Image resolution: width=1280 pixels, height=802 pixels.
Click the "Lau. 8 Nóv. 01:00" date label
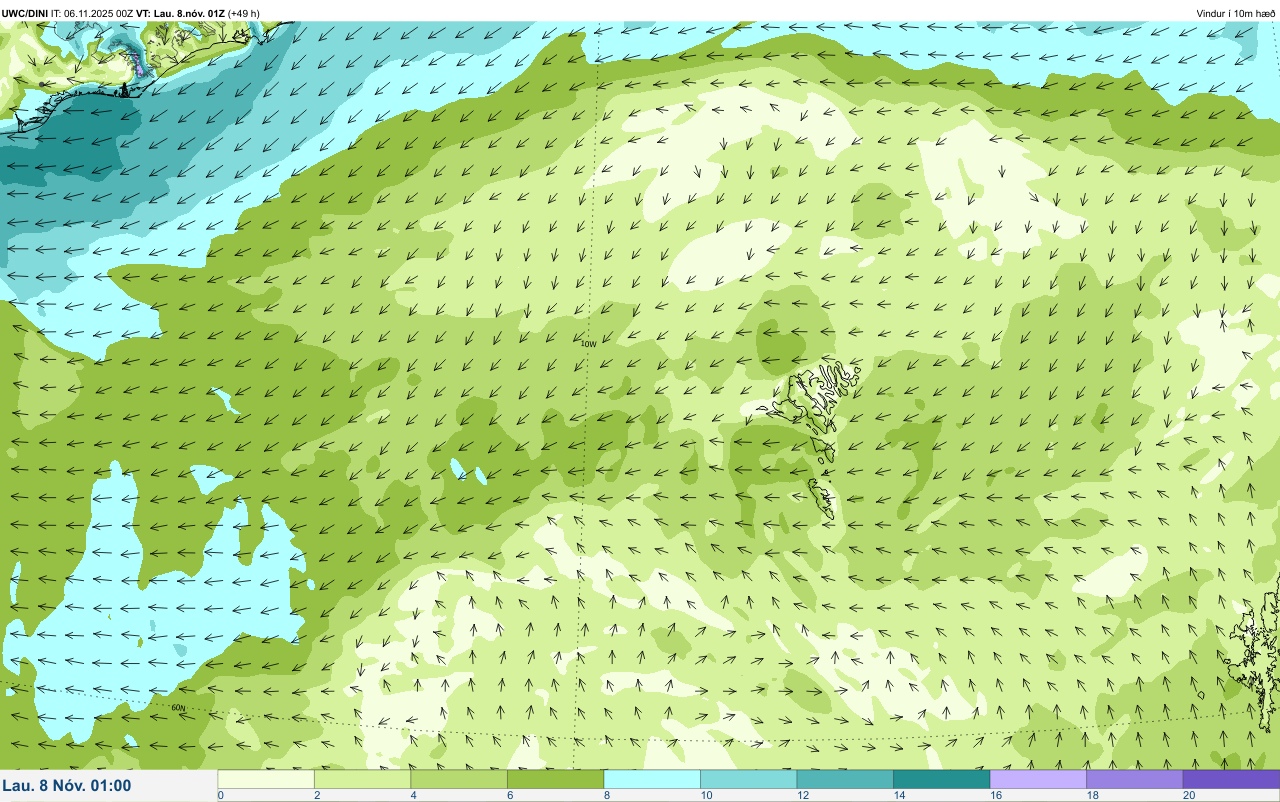click(x=67, y=786)
